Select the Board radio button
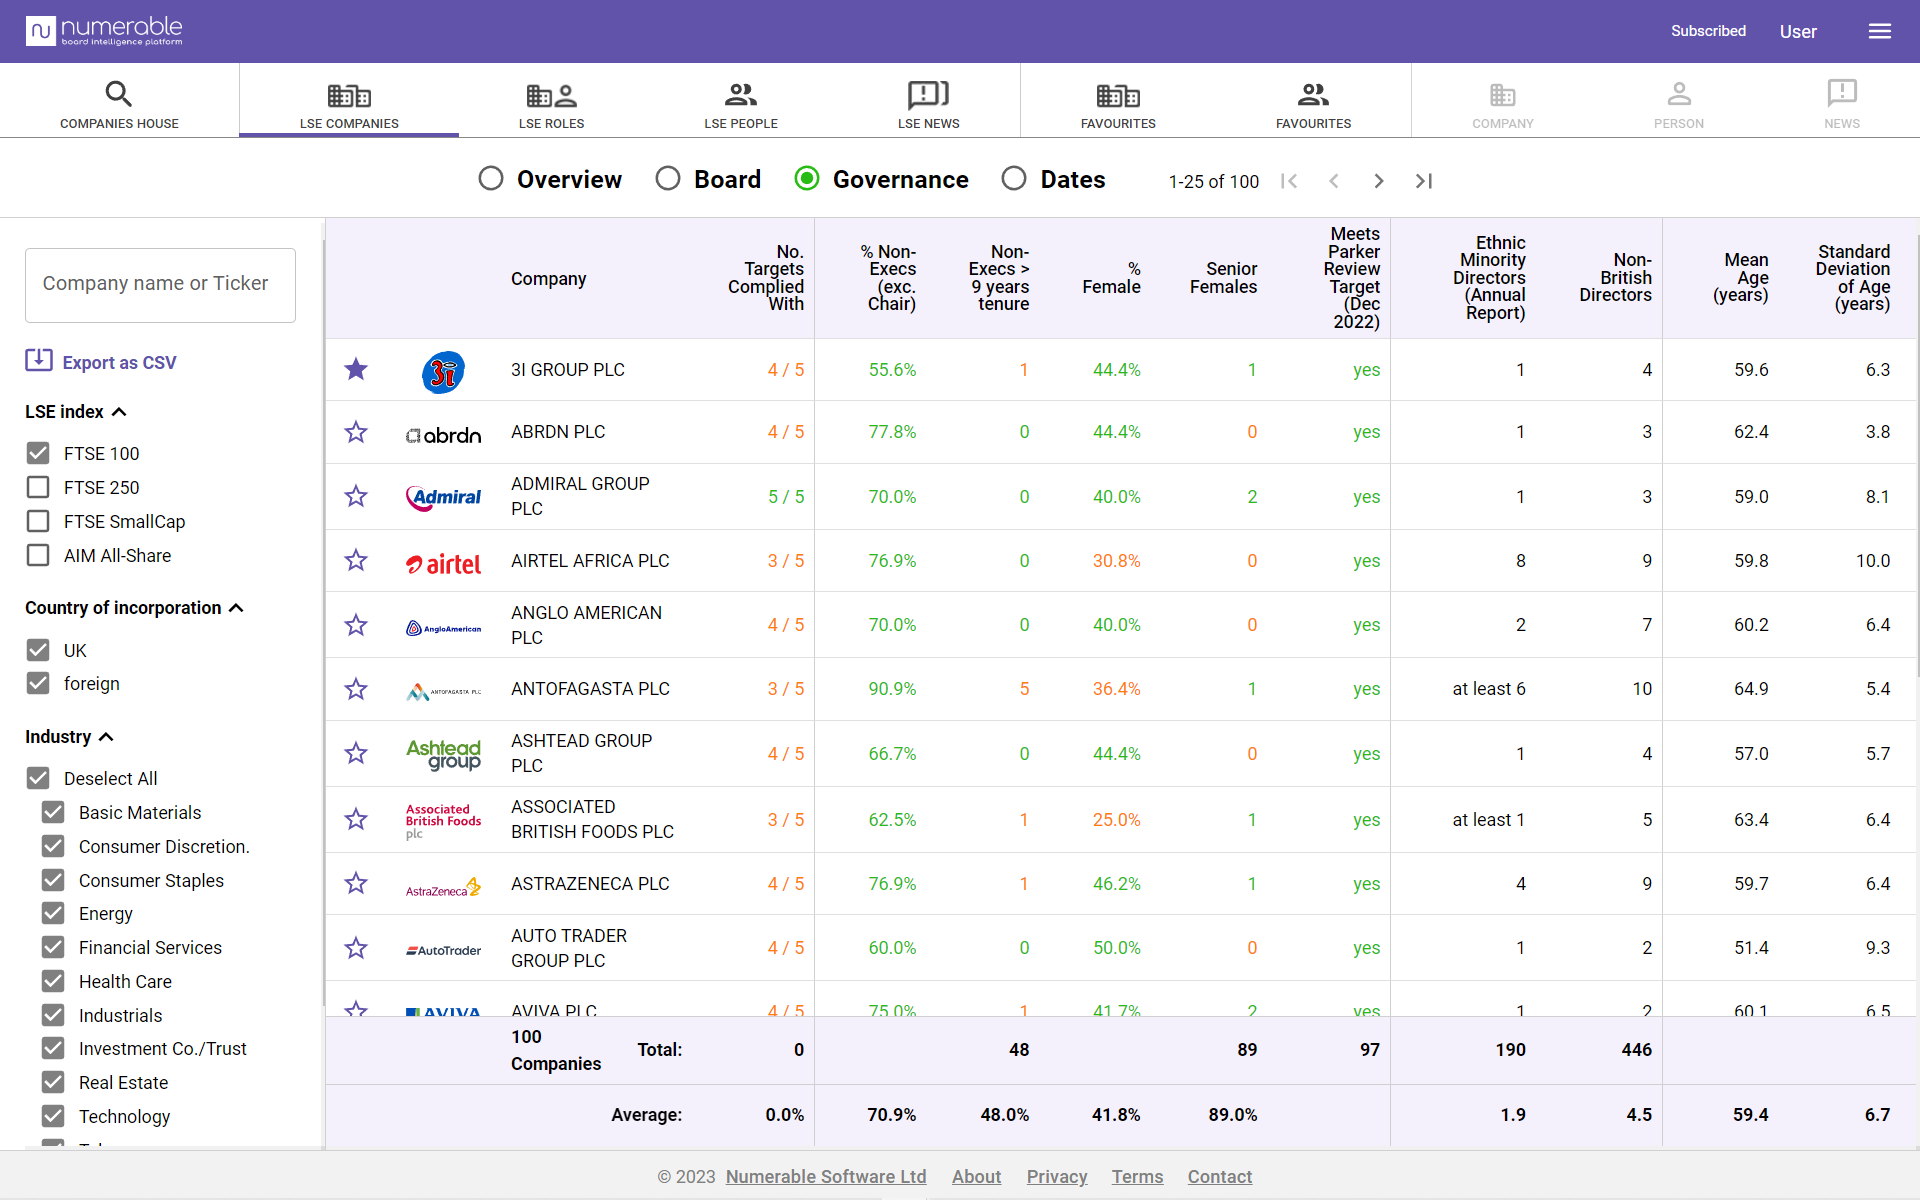The height and width of the screenshot is (1200, 1920). coord(668,178)
